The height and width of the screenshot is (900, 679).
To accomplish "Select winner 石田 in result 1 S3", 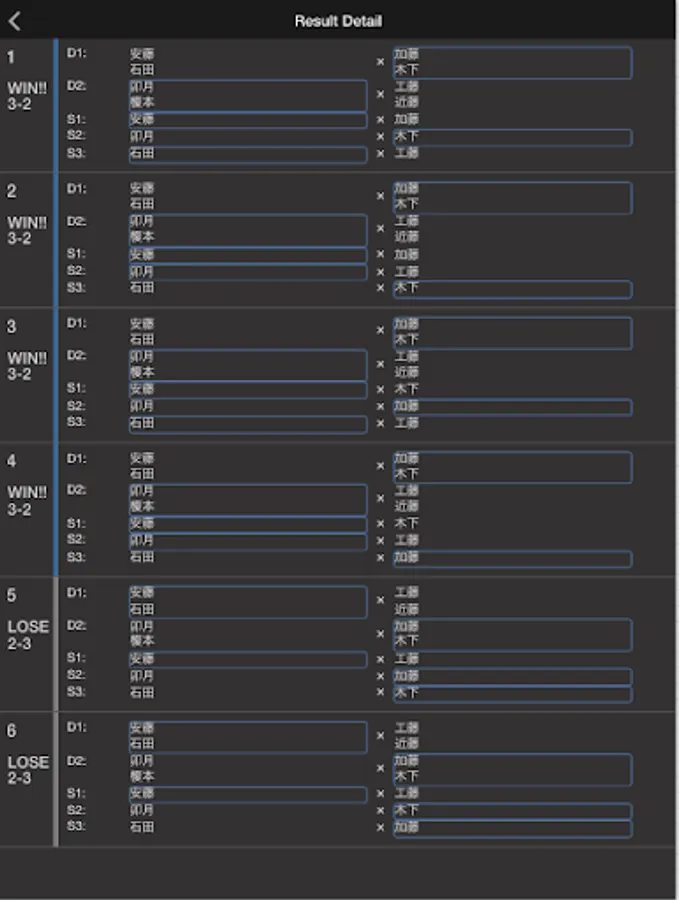I will tap(248, 154).
